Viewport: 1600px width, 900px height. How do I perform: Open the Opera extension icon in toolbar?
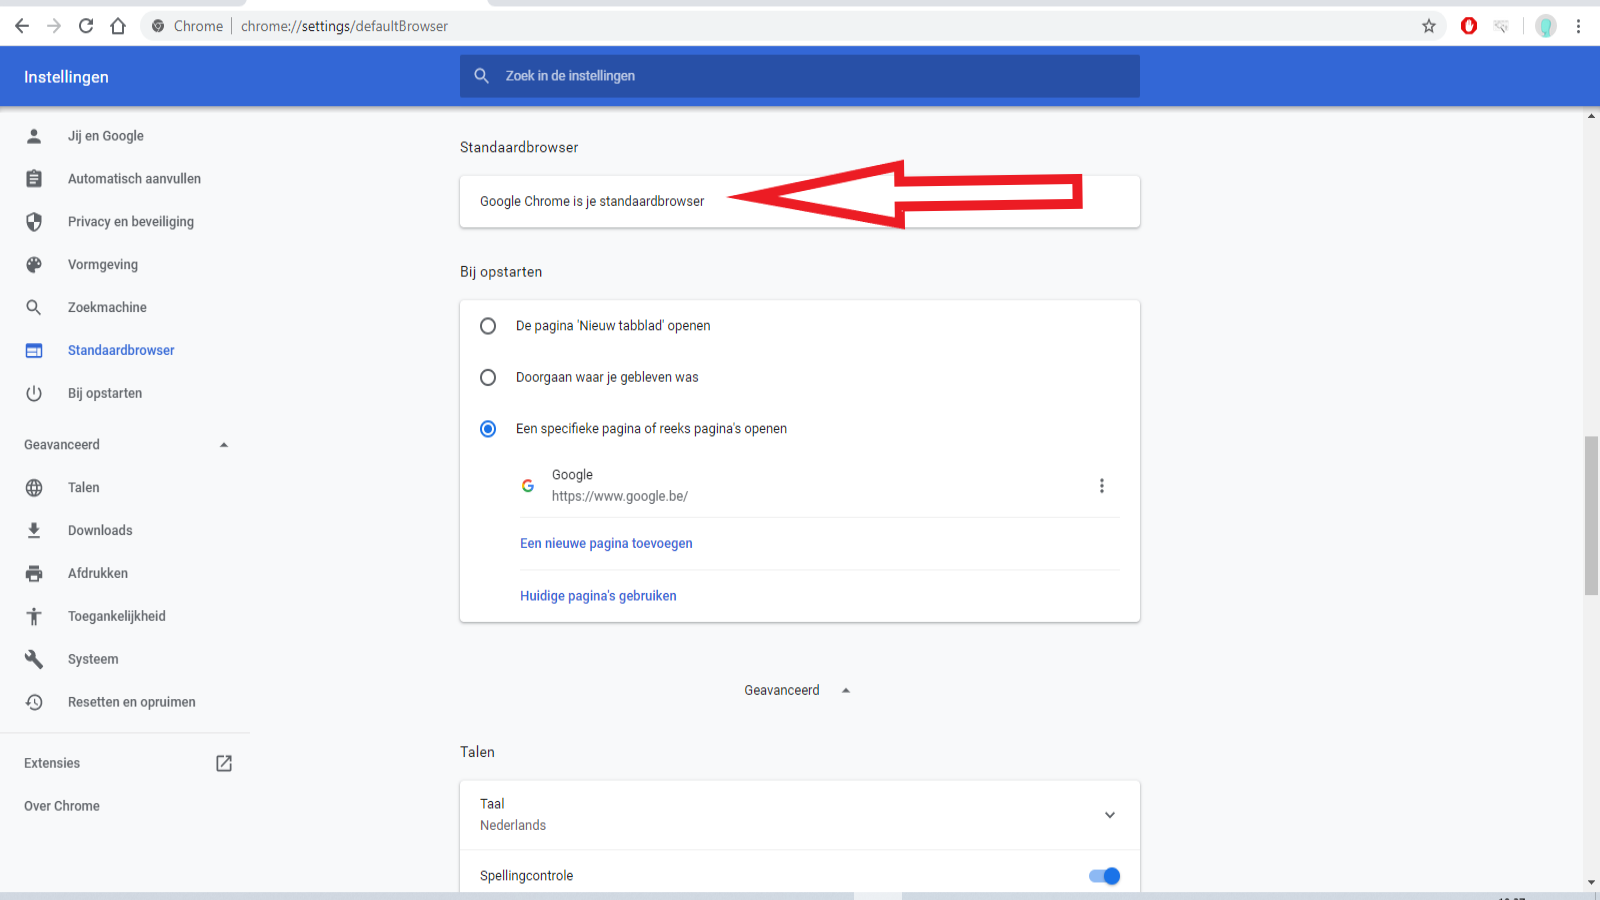[x=1469, y=26]
